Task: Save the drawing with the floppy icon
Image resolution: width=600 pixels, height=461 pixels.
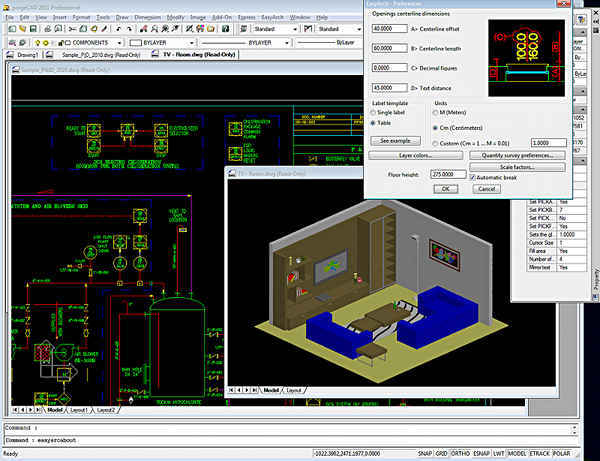Action: point(33,29)
